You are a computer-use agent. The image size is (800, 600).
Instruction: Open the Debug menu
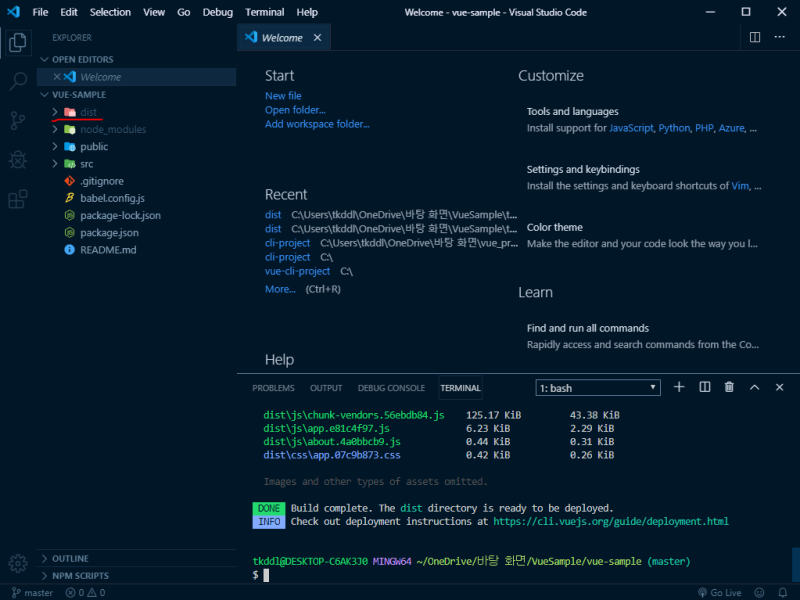217,12
